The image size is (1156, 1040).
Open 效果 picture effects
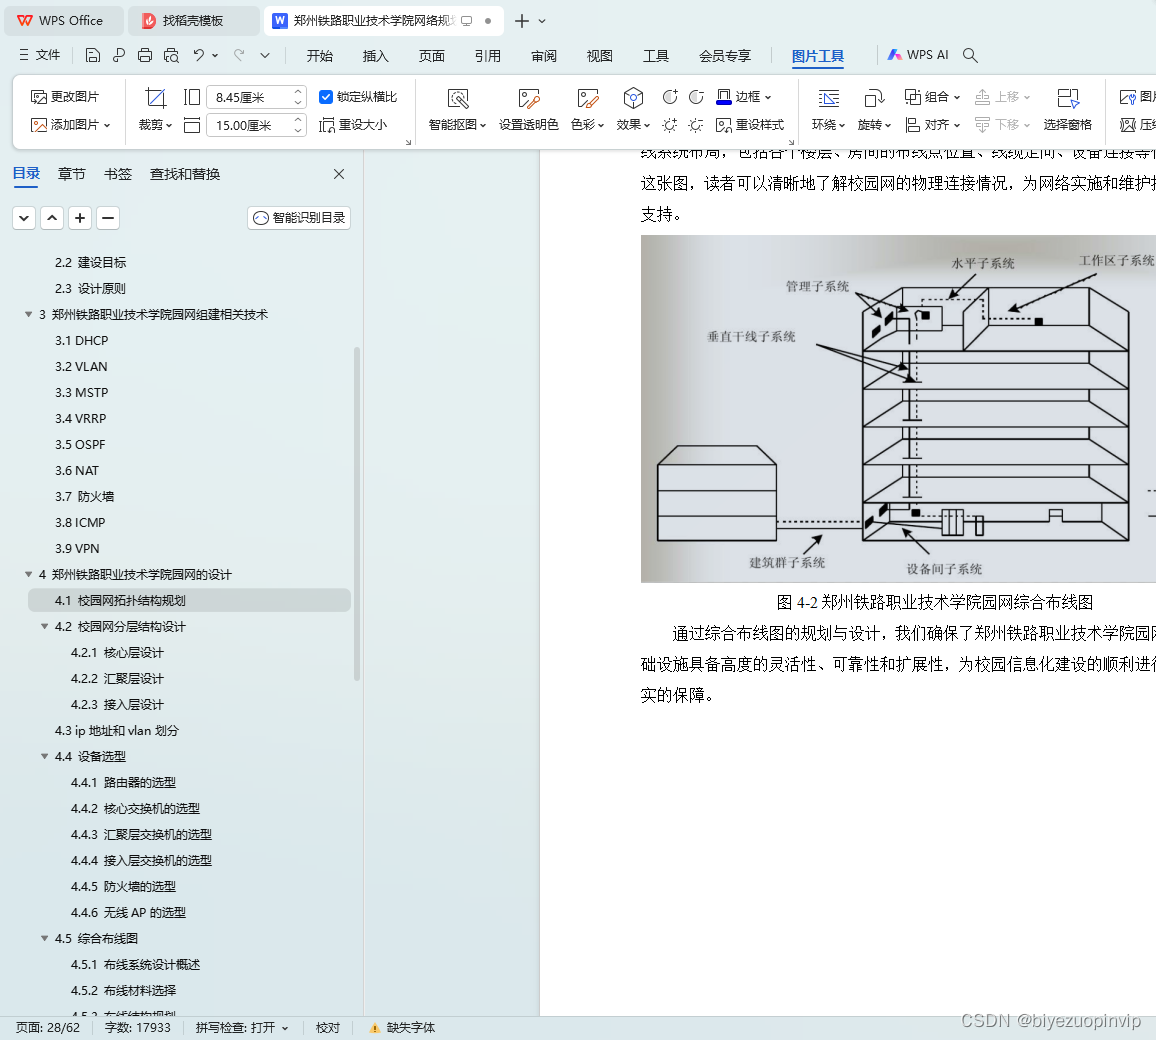633,110
